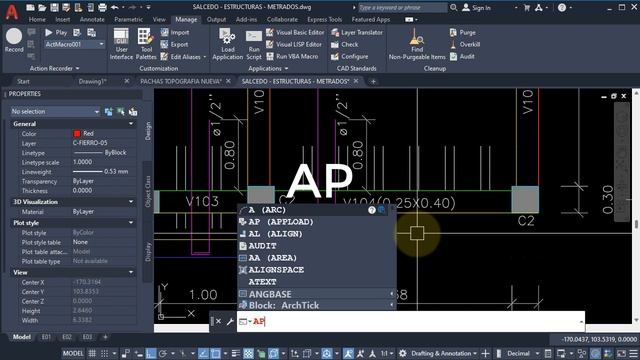640x360 pixels.
Task: Click CAD Standards Configure
Action: click(349, 56)
